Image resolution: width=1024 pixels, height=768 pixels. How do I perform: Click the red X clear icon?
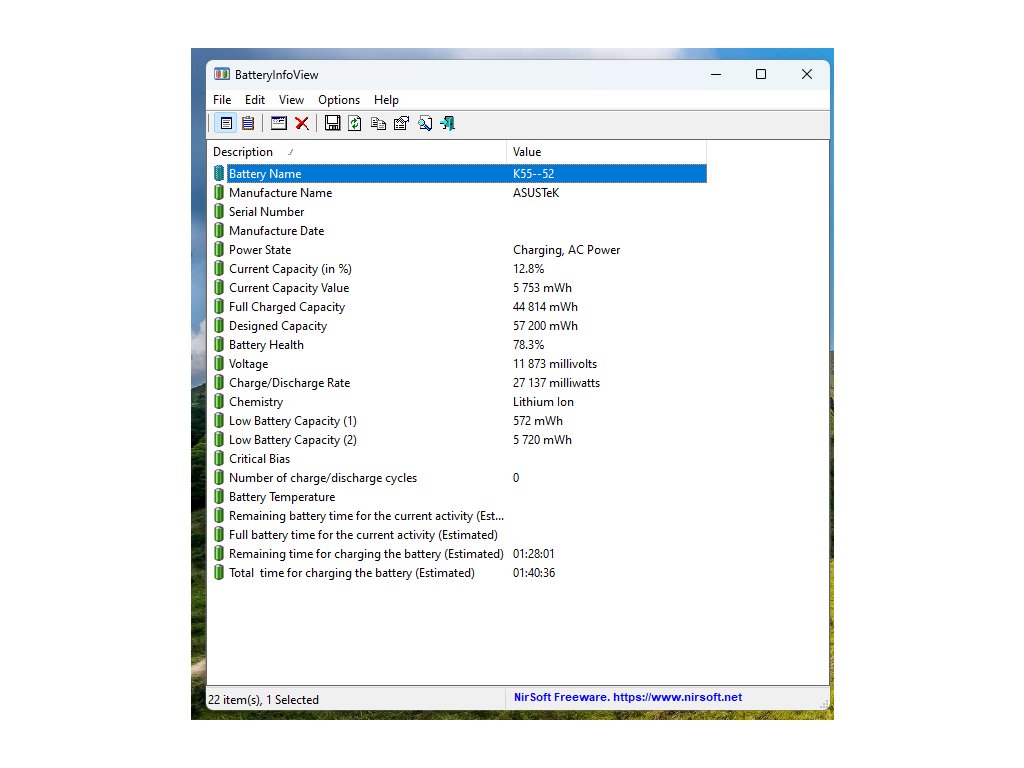302,123
